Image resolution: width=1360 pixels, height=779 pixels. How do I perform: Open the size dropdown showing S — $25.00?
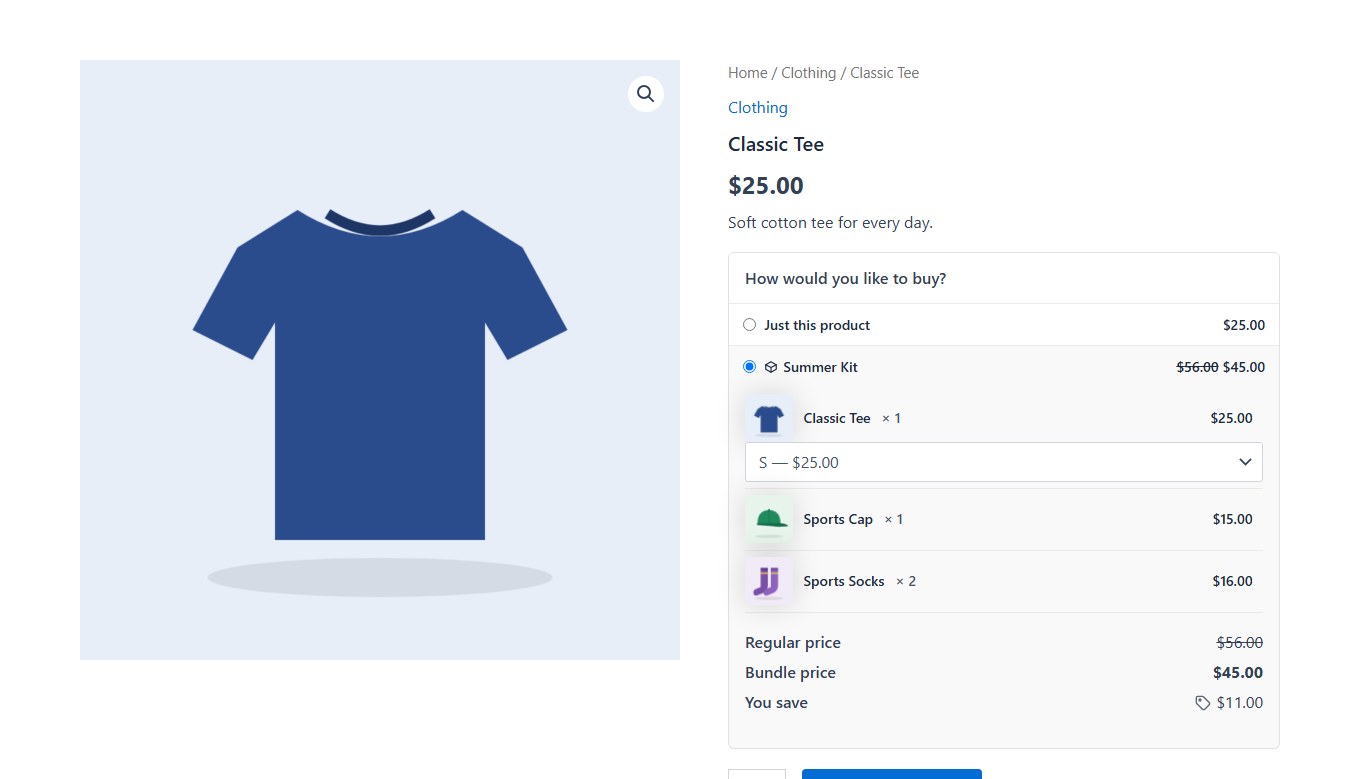click(x=1004, y=462)
